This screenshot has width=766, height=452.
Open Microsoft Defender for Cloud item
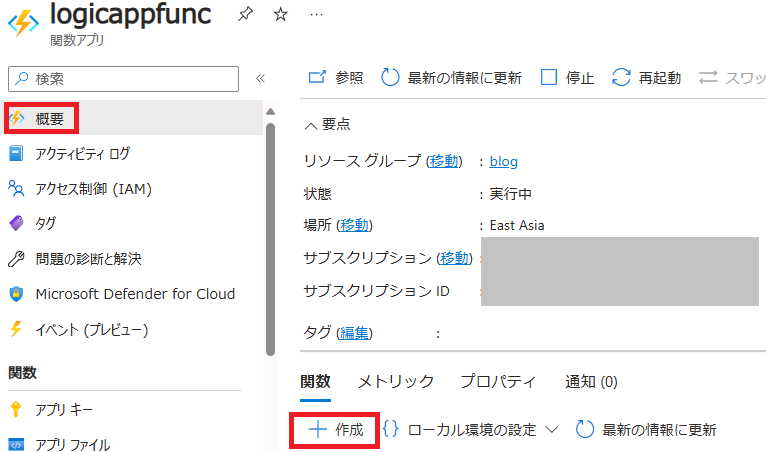click(135, 294)
